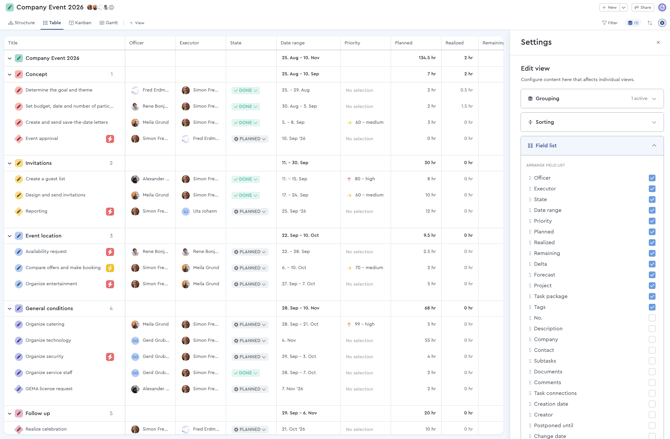Enable the Subtasks field checkbox
This screenshot has width=670, height=439.
tap(652, 361)
